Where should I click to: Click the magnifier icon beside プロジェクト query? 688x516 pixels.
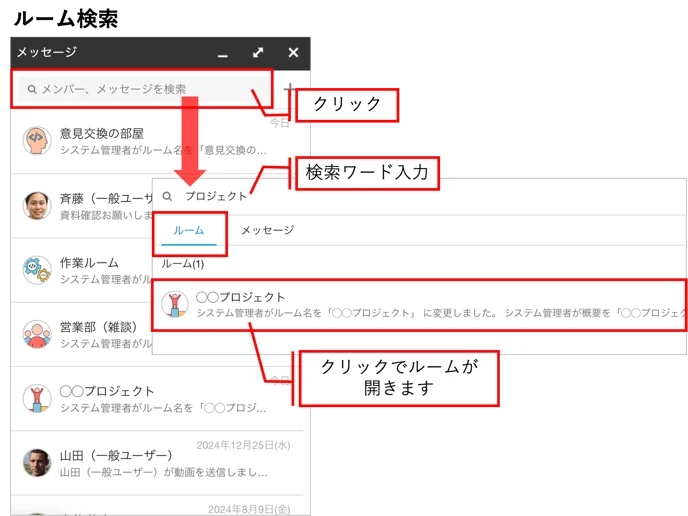[167, 196]
